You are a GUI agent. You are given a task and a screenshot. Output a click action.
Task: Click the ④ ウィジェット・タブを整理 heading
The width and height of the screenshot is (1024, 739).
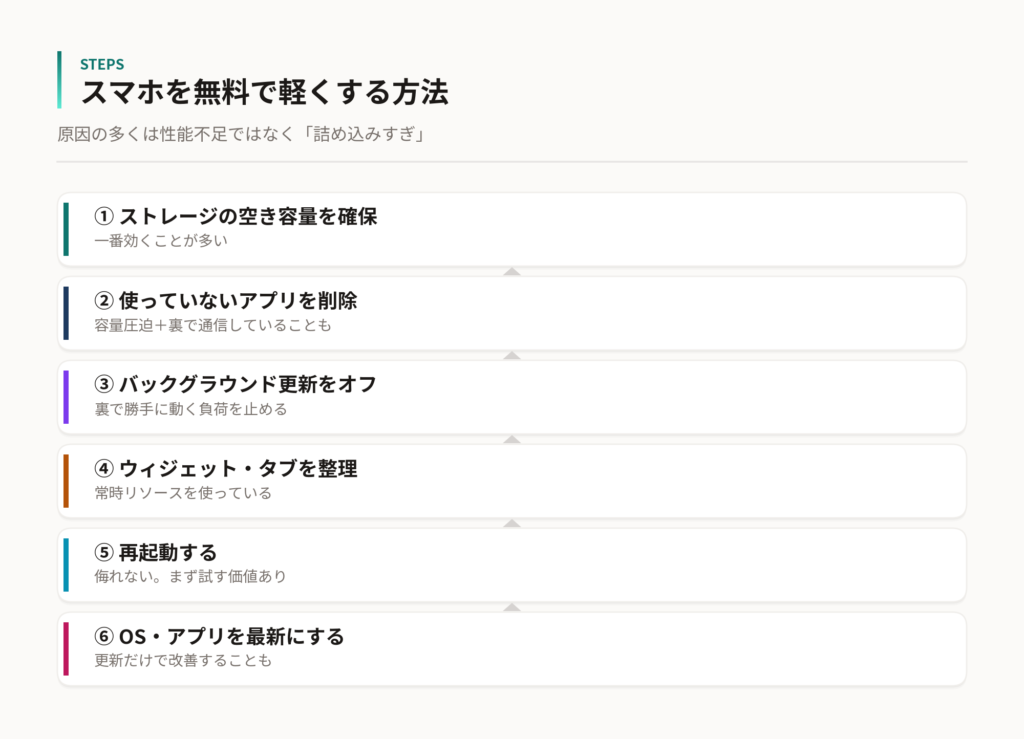225,468
